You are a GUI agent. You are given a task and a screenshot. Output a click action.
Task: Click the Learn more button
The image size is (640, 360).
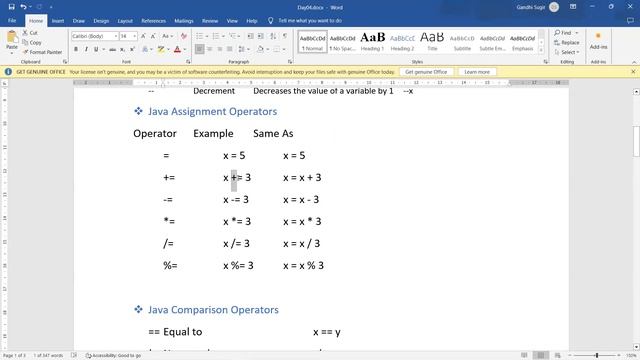(477, 72)
